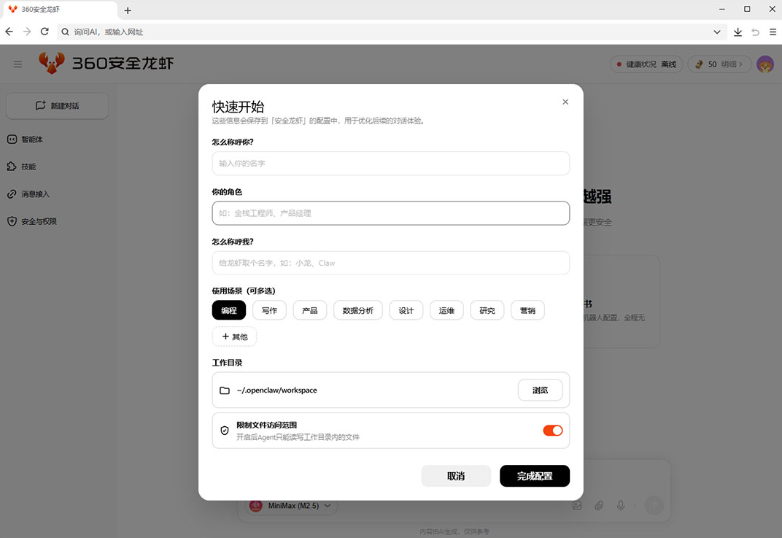
Task: Click the paperclip attachment icon
Action: [x=599, y=506]
